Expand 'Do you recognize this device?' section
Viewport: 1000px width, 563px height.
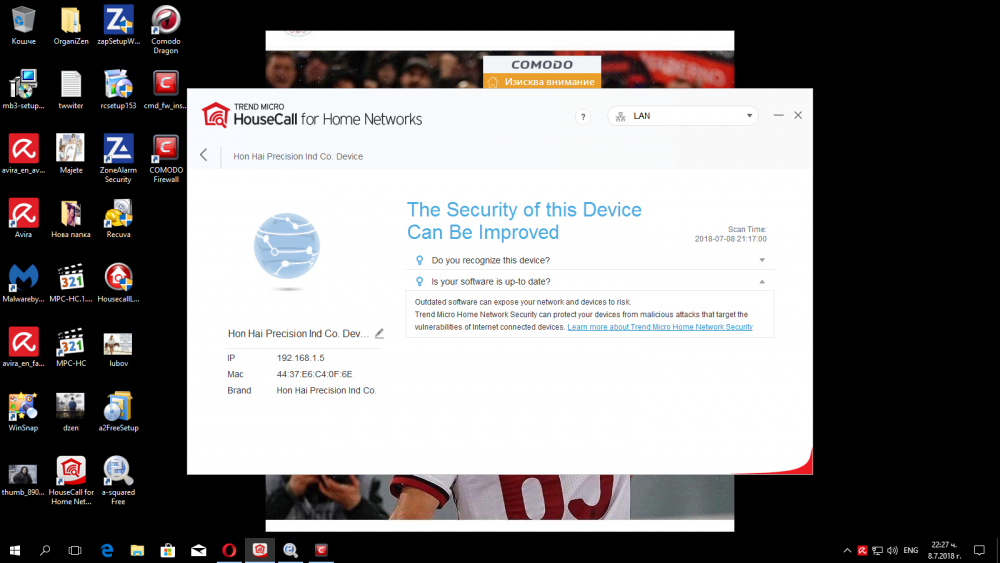(590, 260)
